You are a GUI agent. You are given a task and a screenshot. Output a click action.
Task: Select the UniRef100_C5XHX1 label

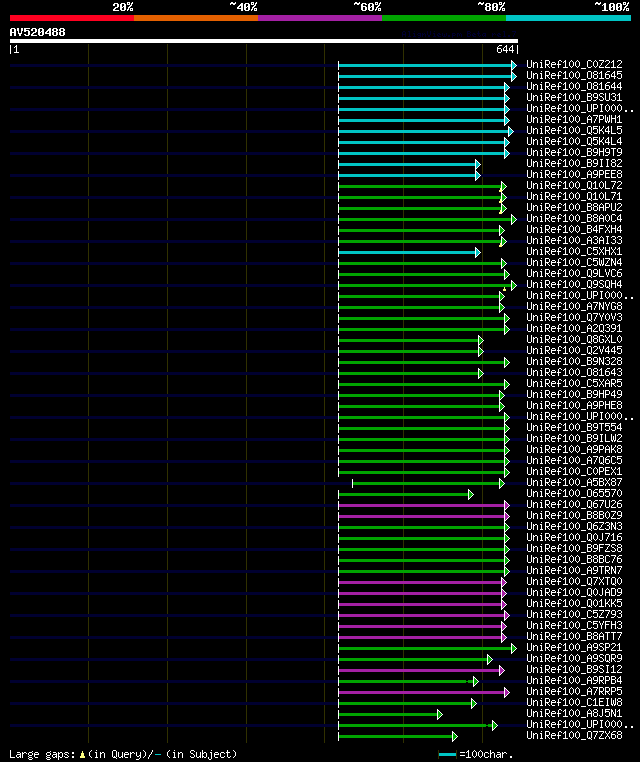(574, 251)
